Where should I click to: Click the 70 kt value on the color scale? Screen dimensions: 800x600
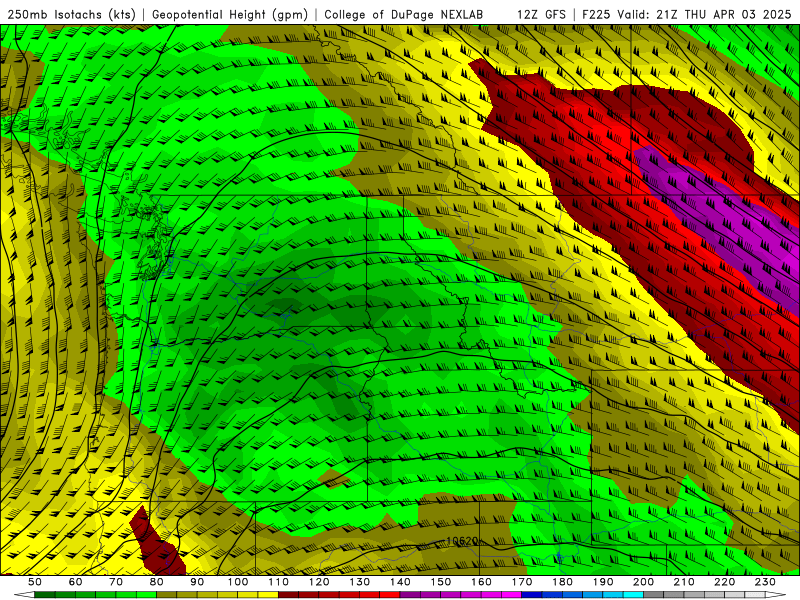pyautogui.click(x=116, y=582)
